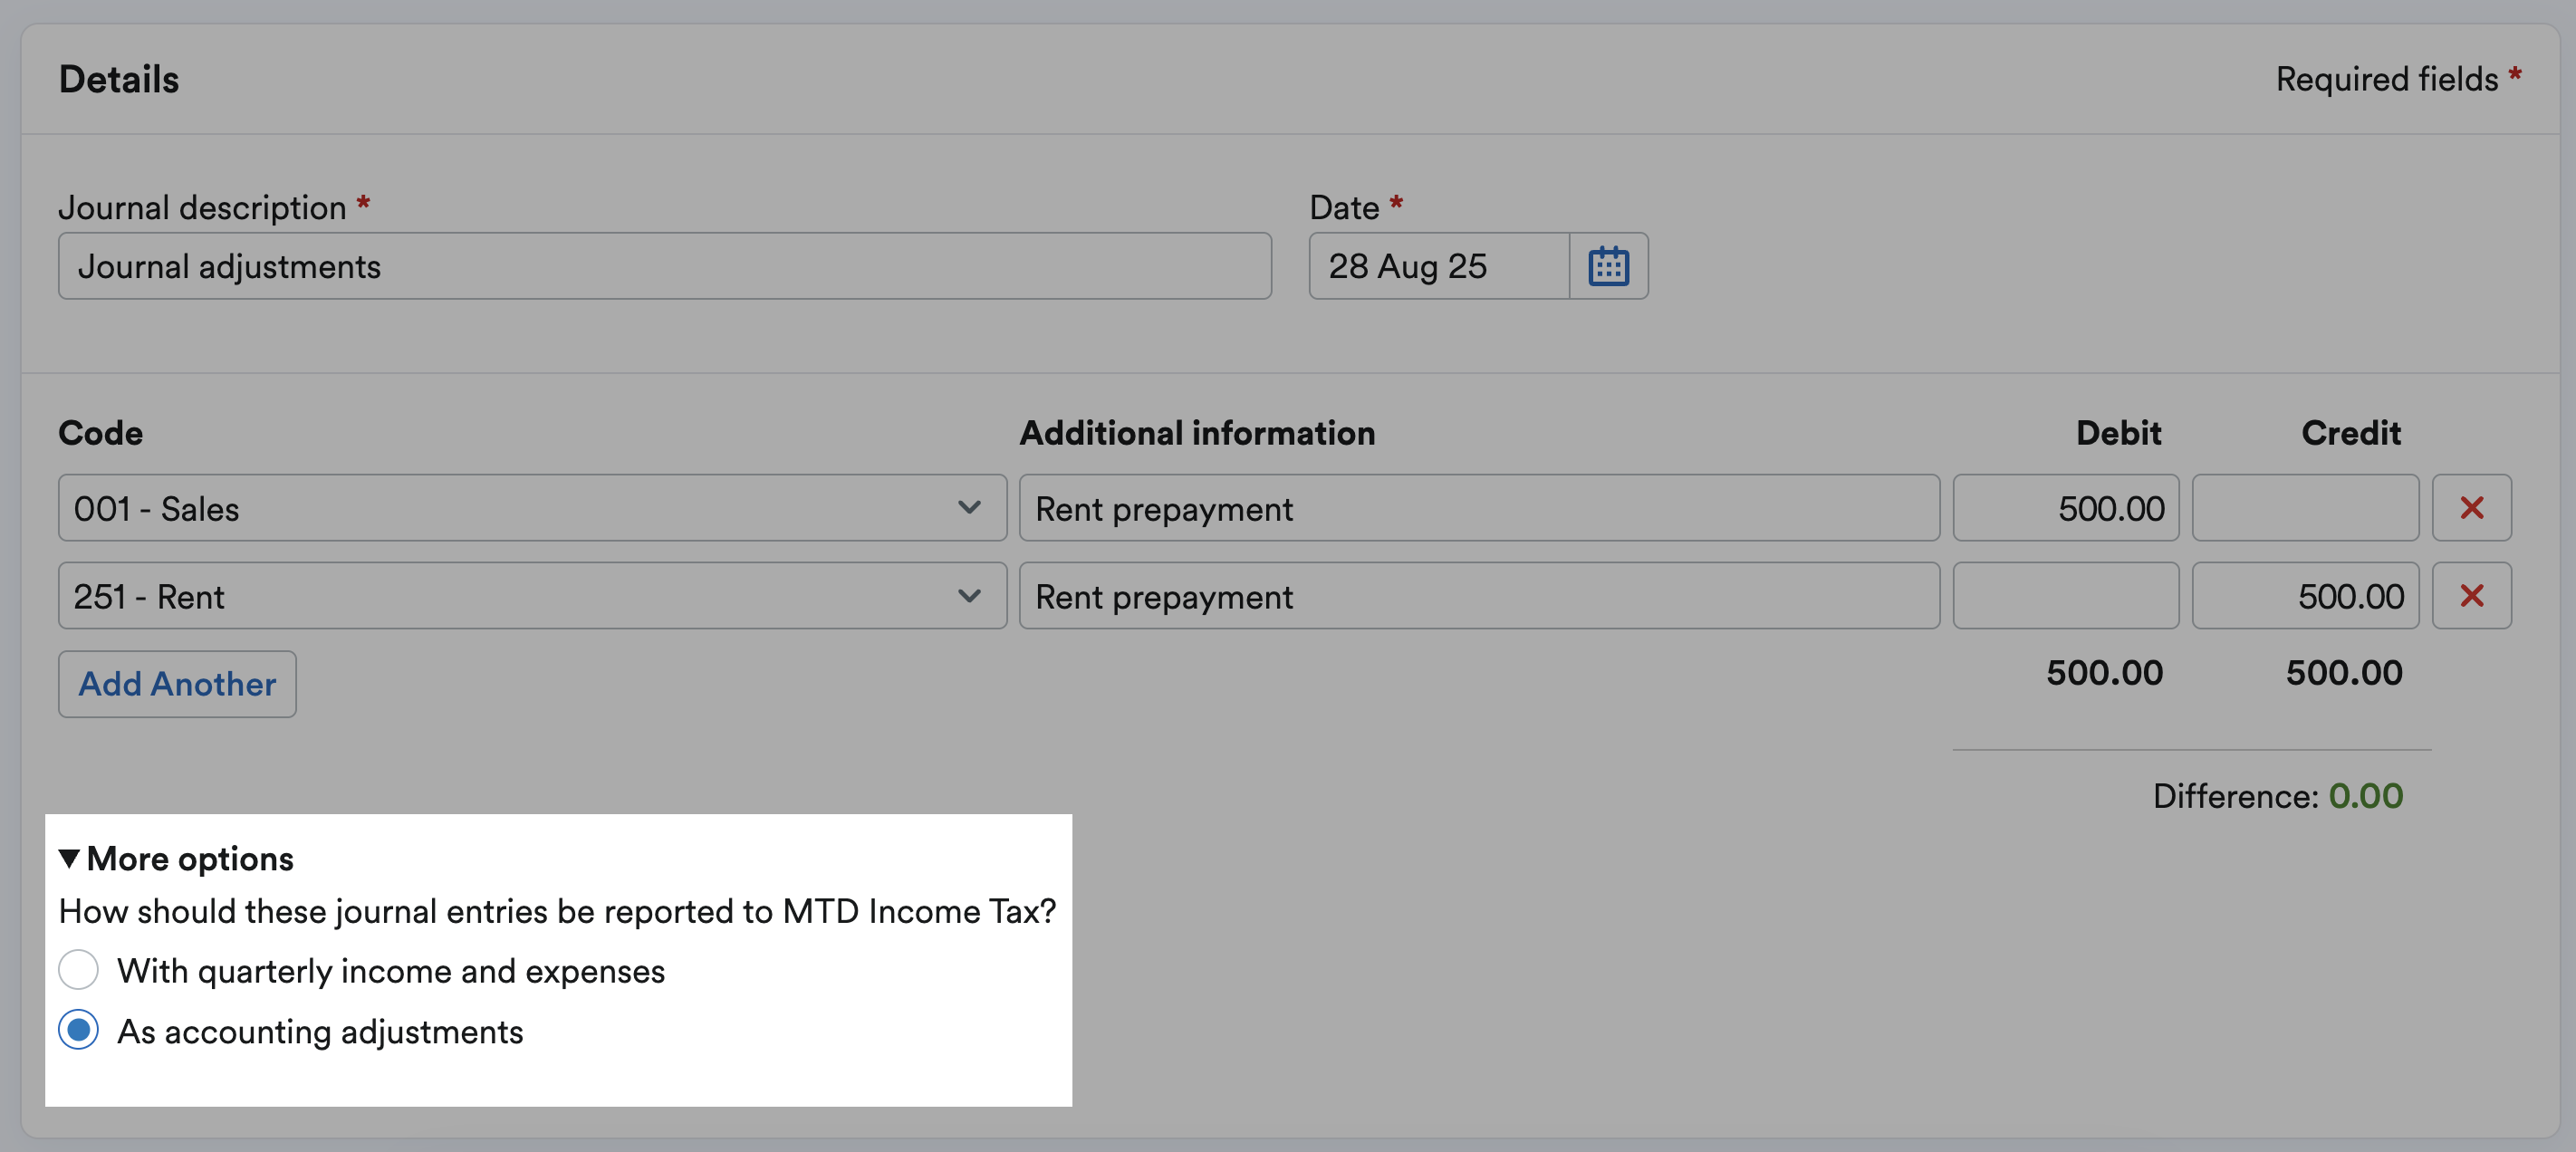Click the 'Required fields' note
2576x1152 pixels.
click(2398, 79)
